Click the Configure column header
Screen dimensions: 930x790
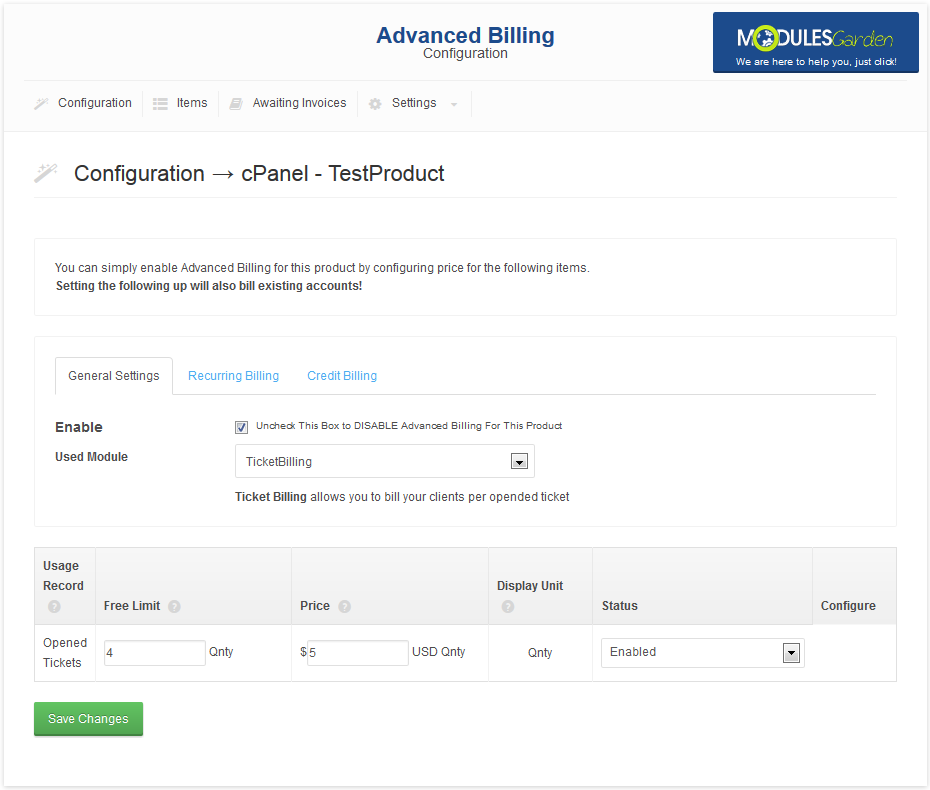point(848,606)
